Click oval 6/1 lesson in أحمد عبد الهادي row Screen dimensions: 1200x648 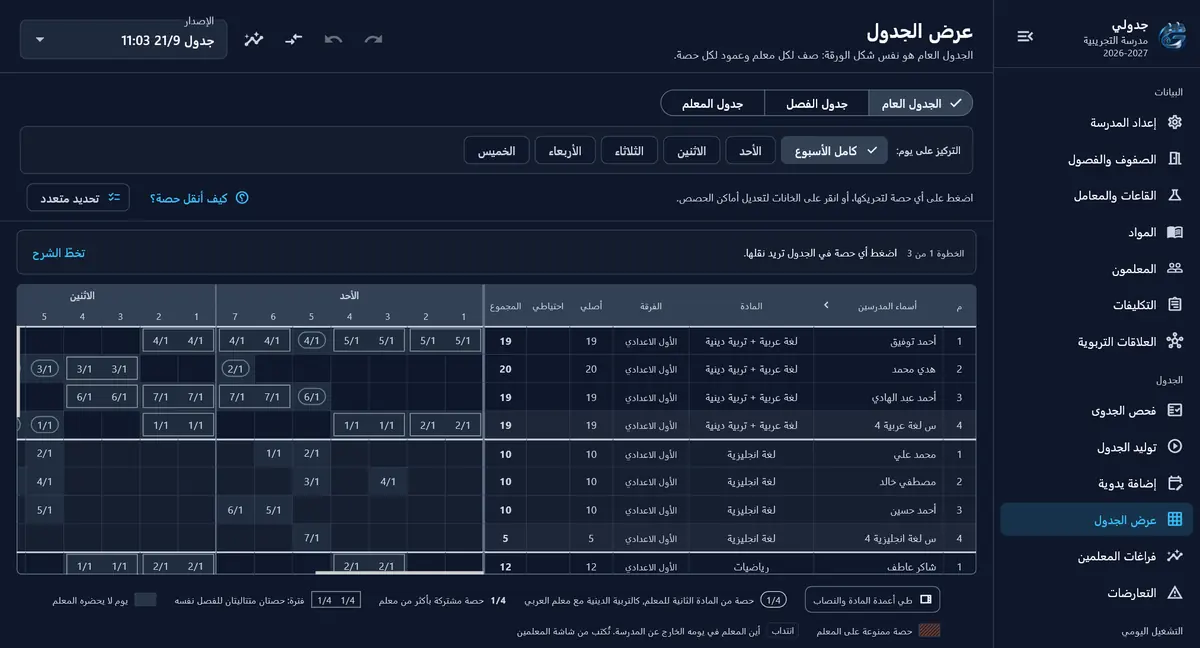point(312,397)
